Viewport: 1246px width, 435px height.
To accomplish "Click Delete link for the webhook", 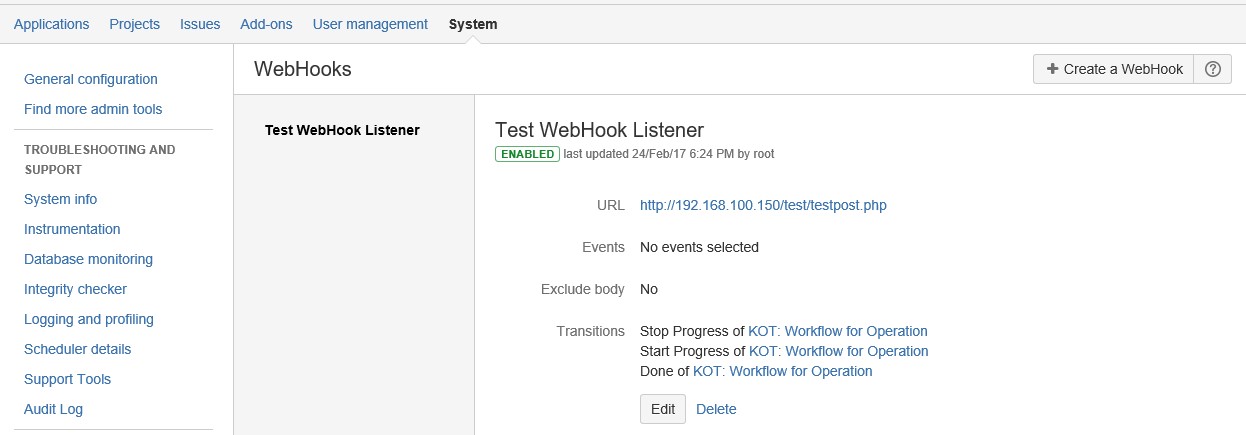I will [716, 409].
